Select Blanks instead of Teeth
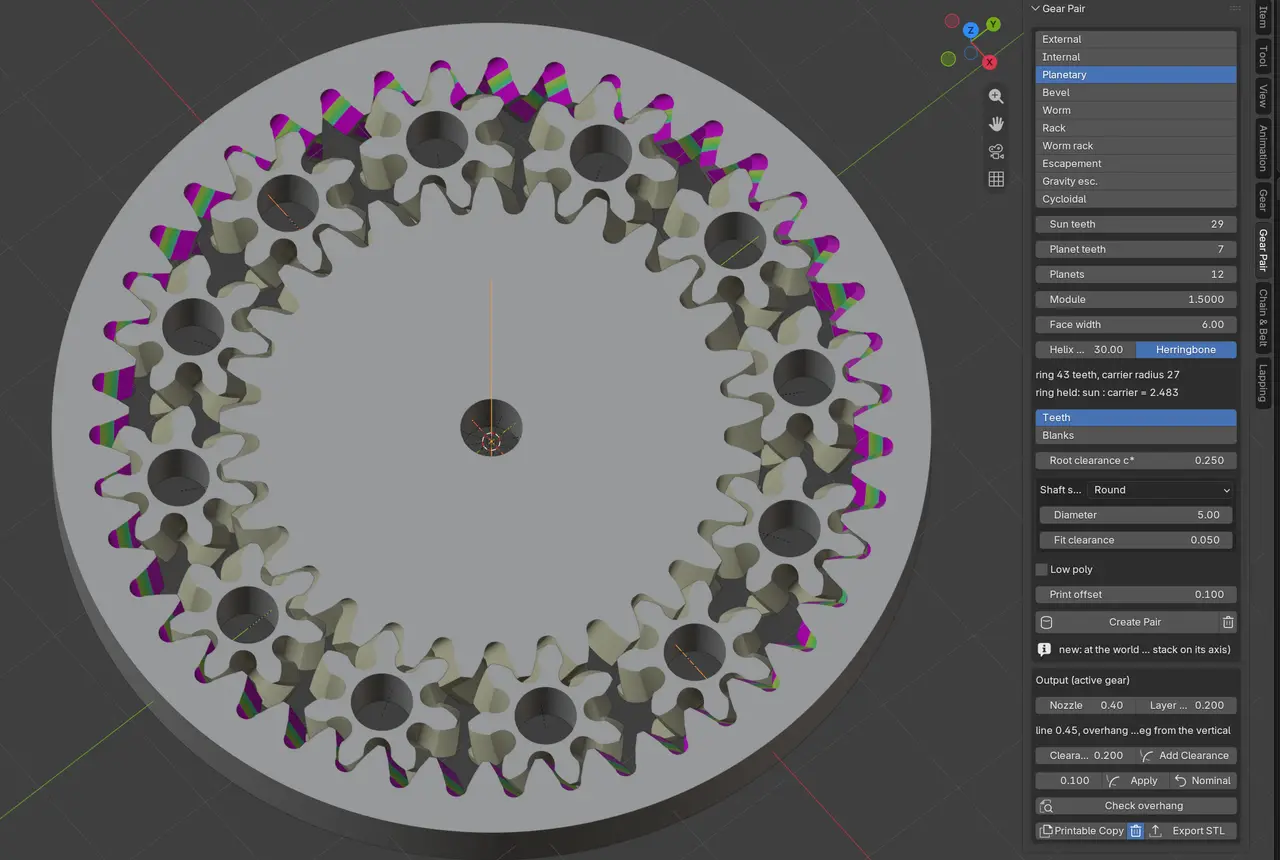The width and height of the screenshot is (1280, 860). [x=1136, y=436]
